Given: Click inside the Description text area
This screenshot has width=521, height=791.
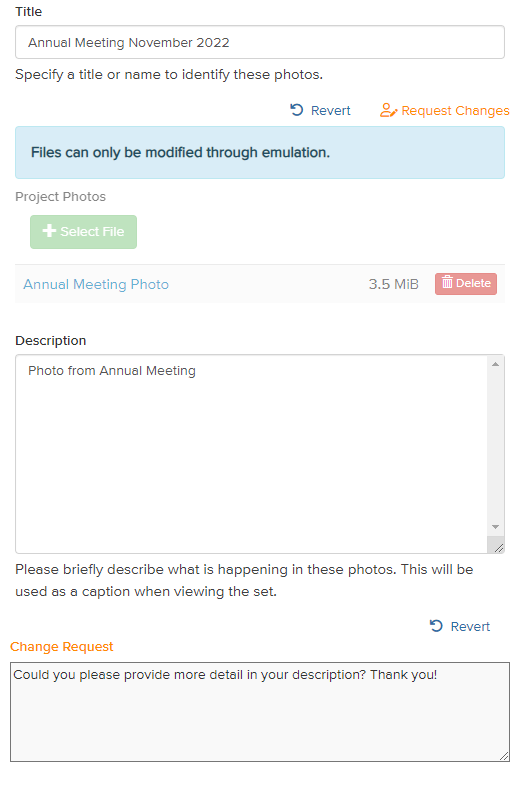Looking at the screenshot, I should [x=251, y=454].
